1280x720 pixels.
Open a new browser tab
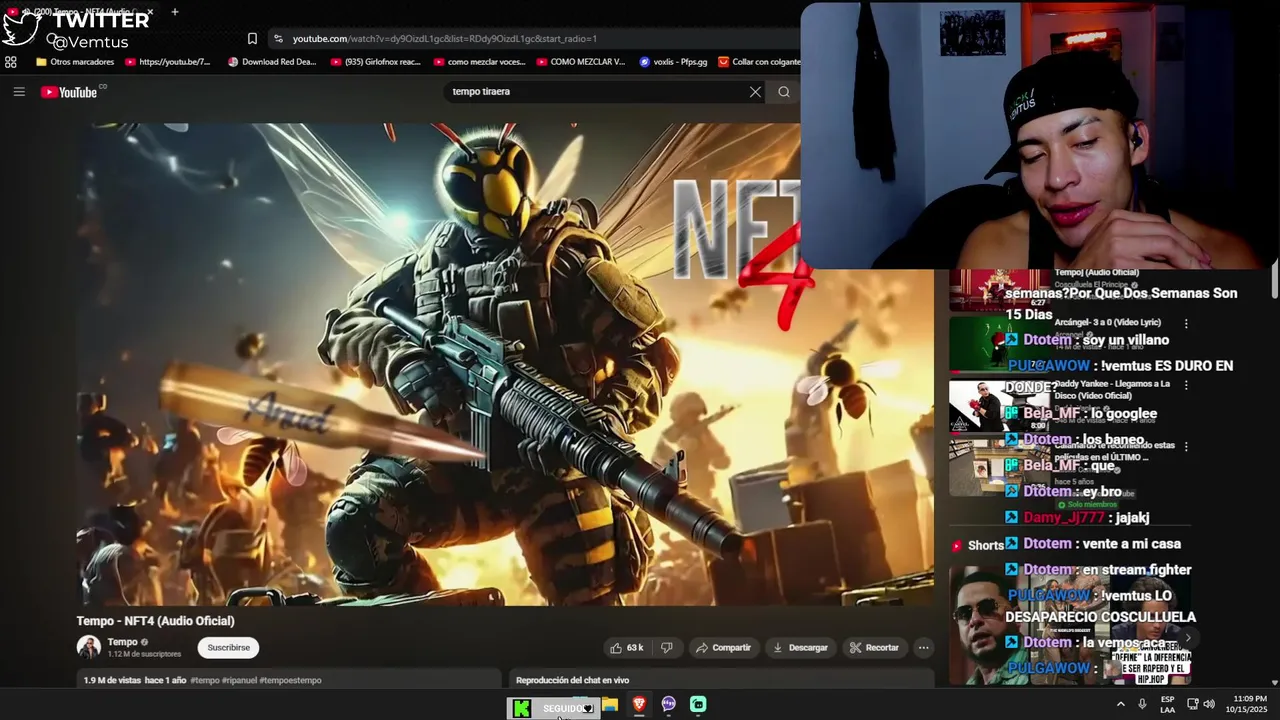(x=174, y=12)
